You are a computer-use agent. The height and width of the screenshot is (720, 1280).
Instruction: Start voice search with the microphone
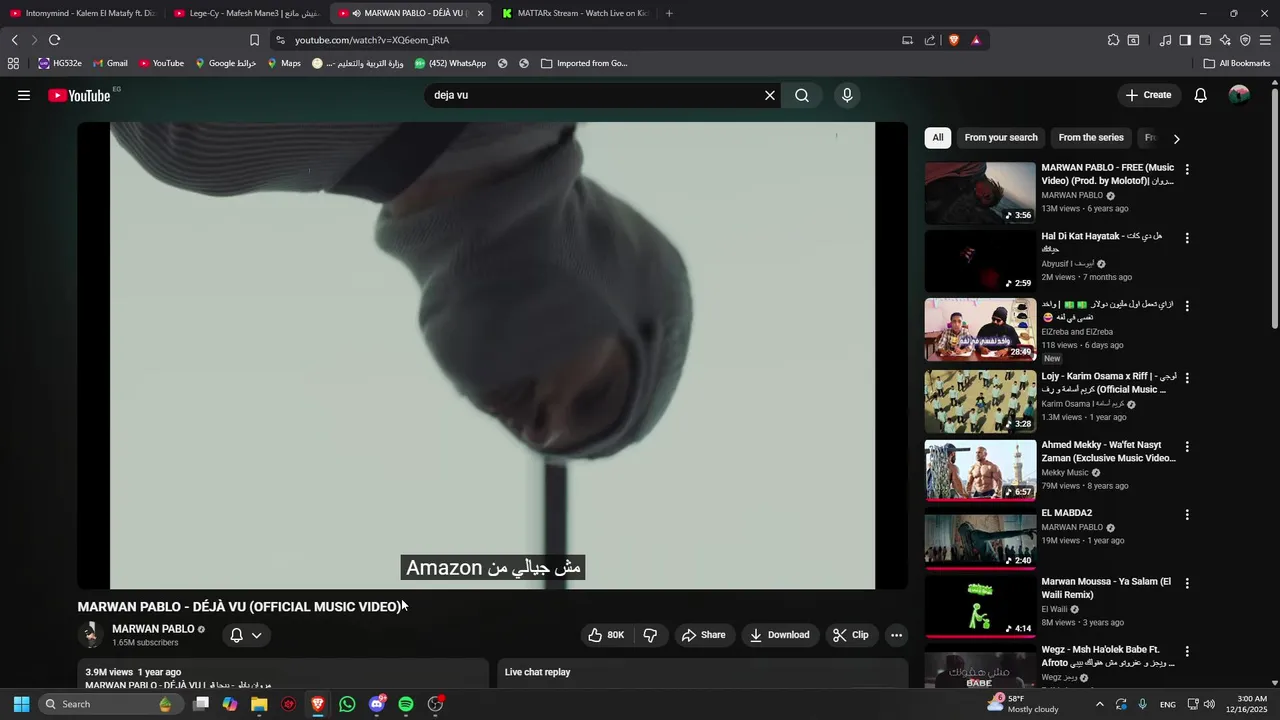coord(847,95)
